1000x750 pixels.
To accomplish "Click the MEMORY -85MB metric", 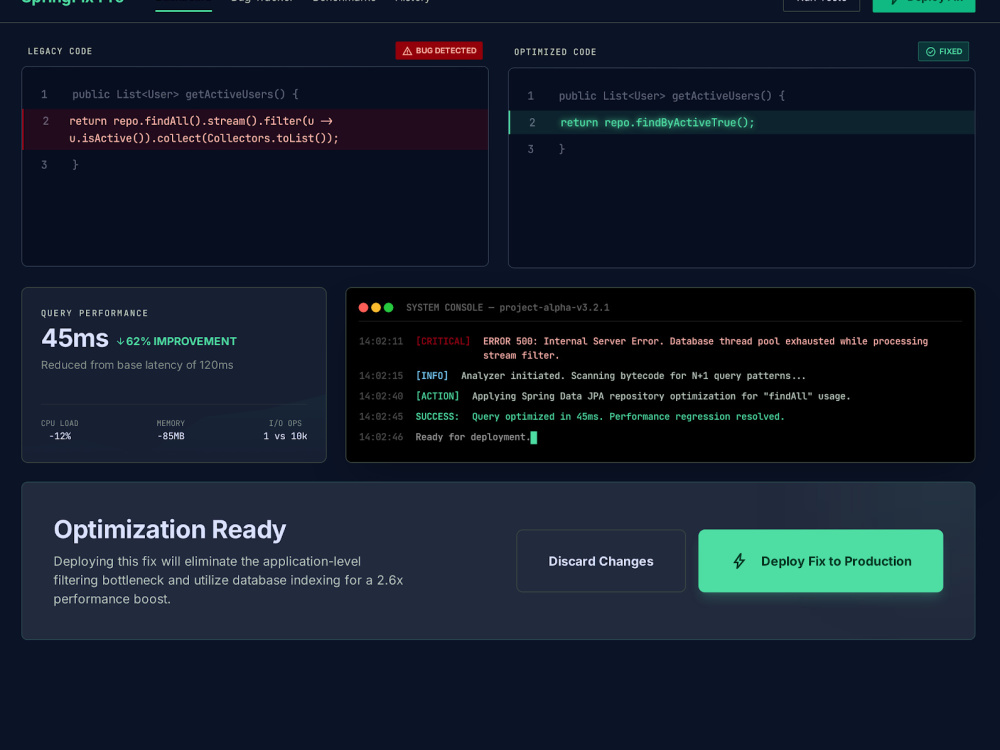I will coord(170,430).
